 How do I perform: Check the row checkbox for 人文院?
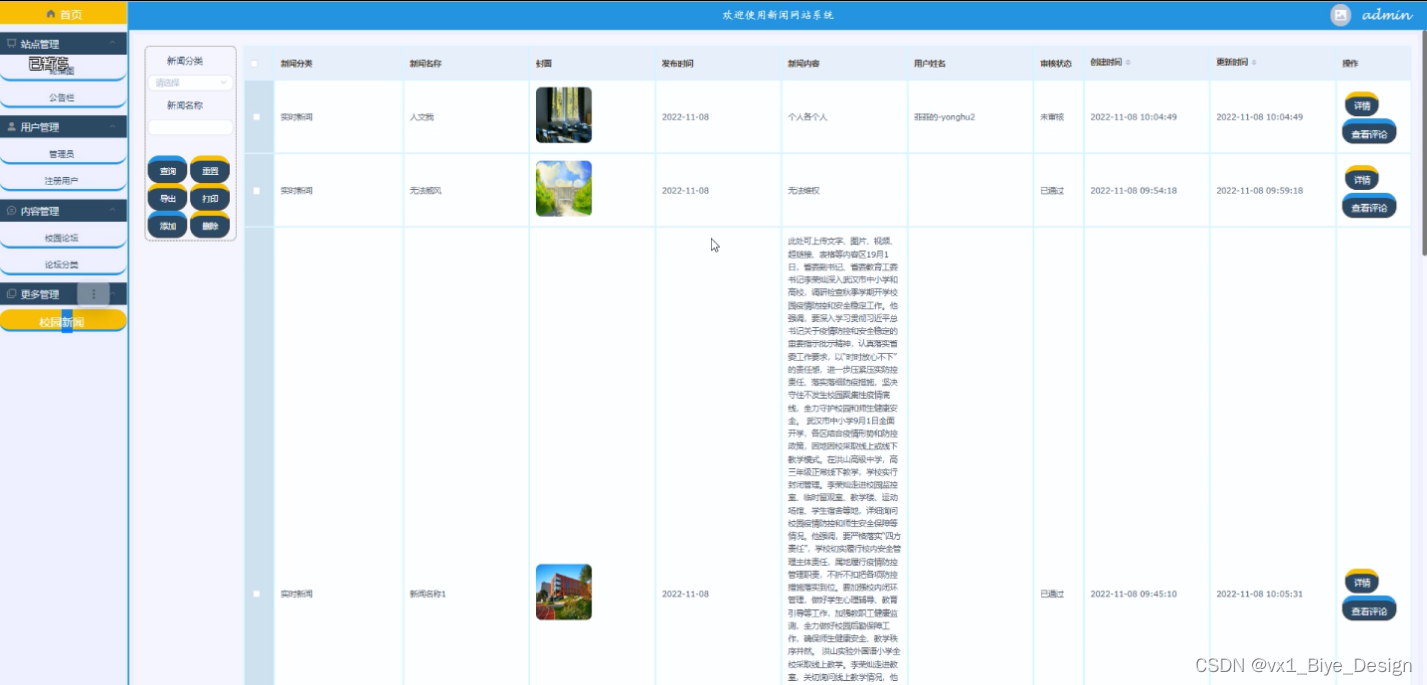point(257,117)
